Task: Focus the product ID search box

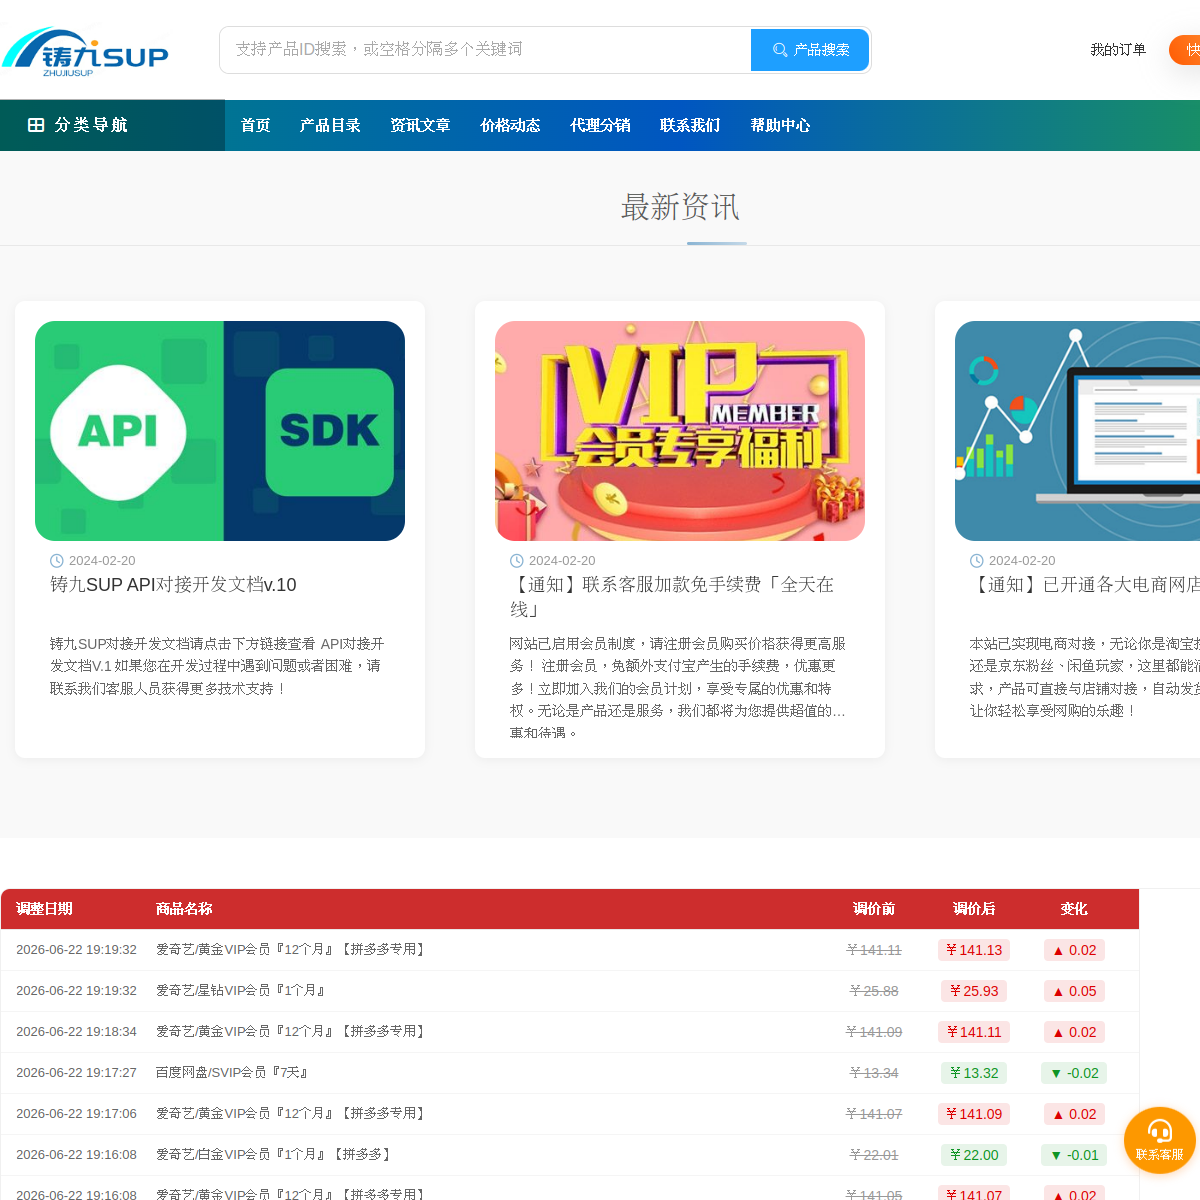Action: point(485,49)
